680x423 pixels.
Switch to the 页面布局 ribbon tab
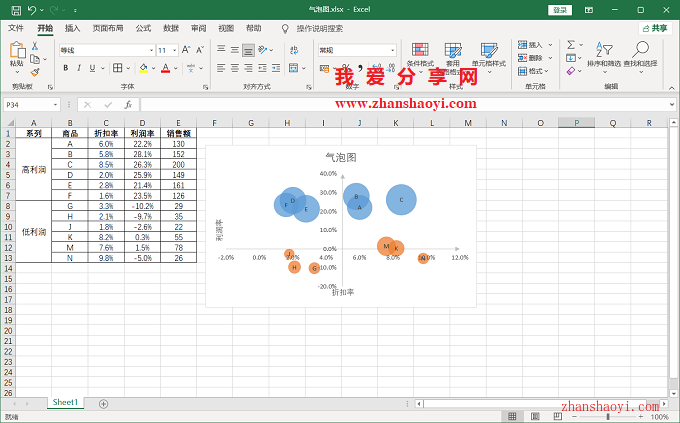(108, 28)
